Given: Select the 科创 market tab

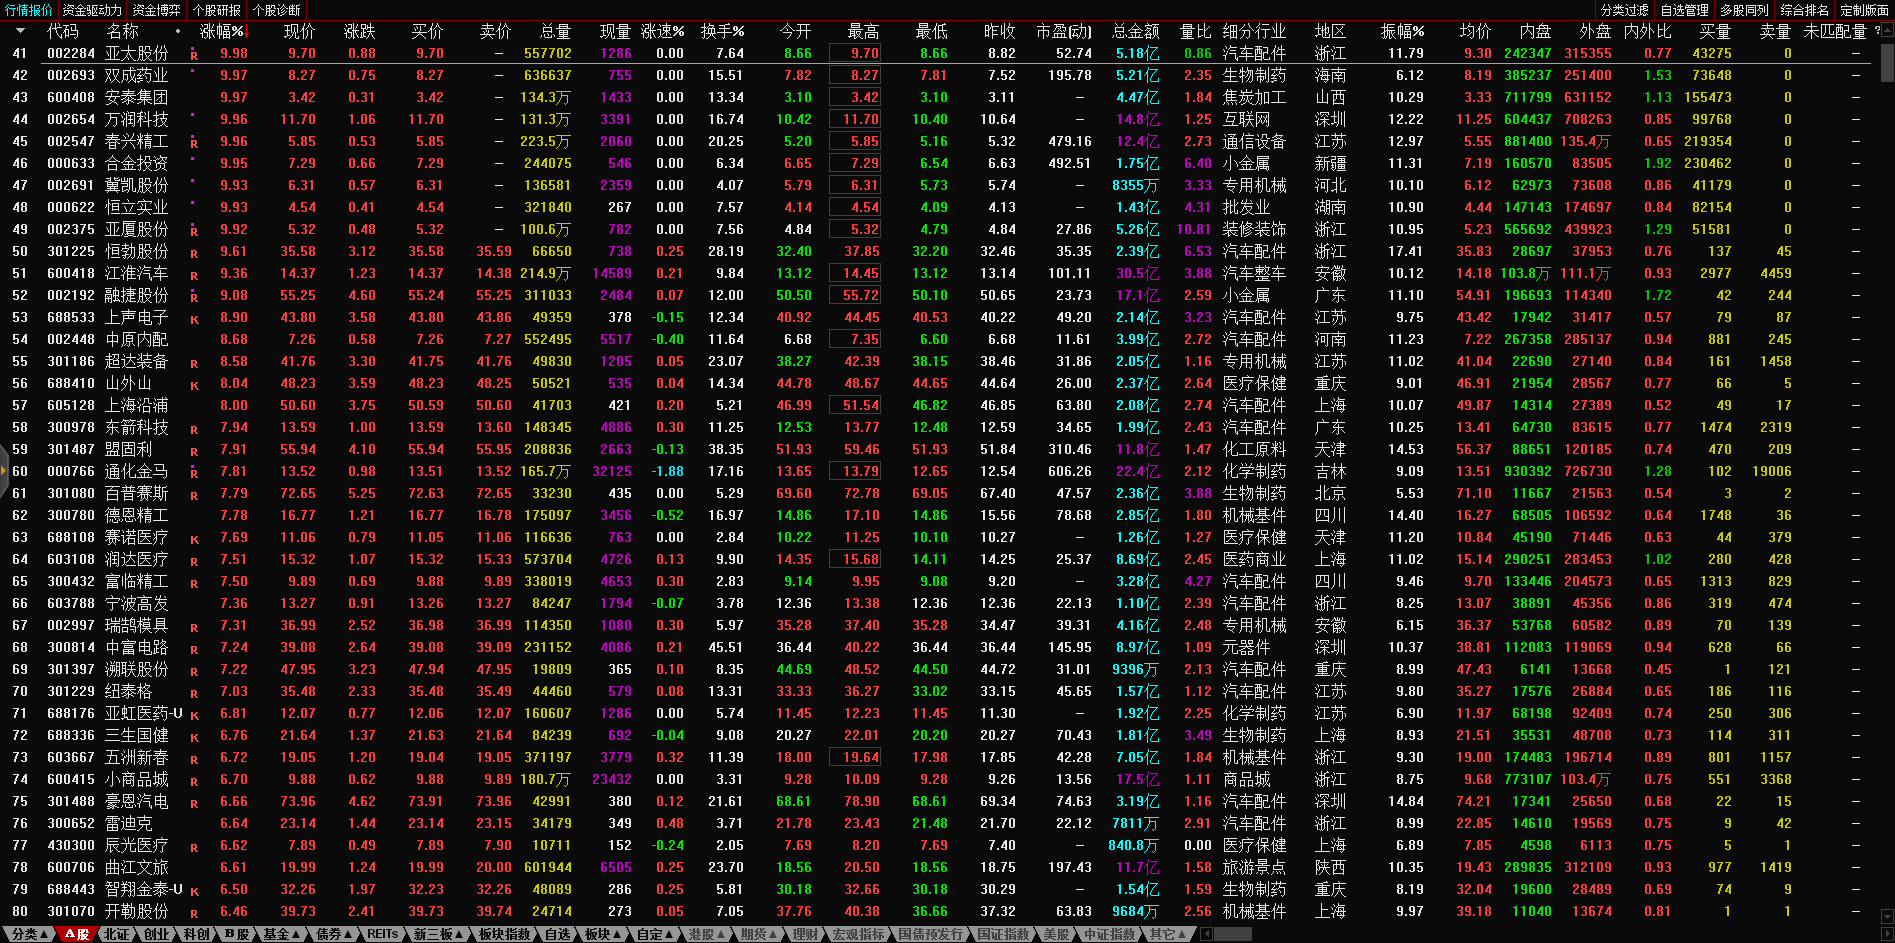Looking at the screenshot, I should (x=196, y=934).
